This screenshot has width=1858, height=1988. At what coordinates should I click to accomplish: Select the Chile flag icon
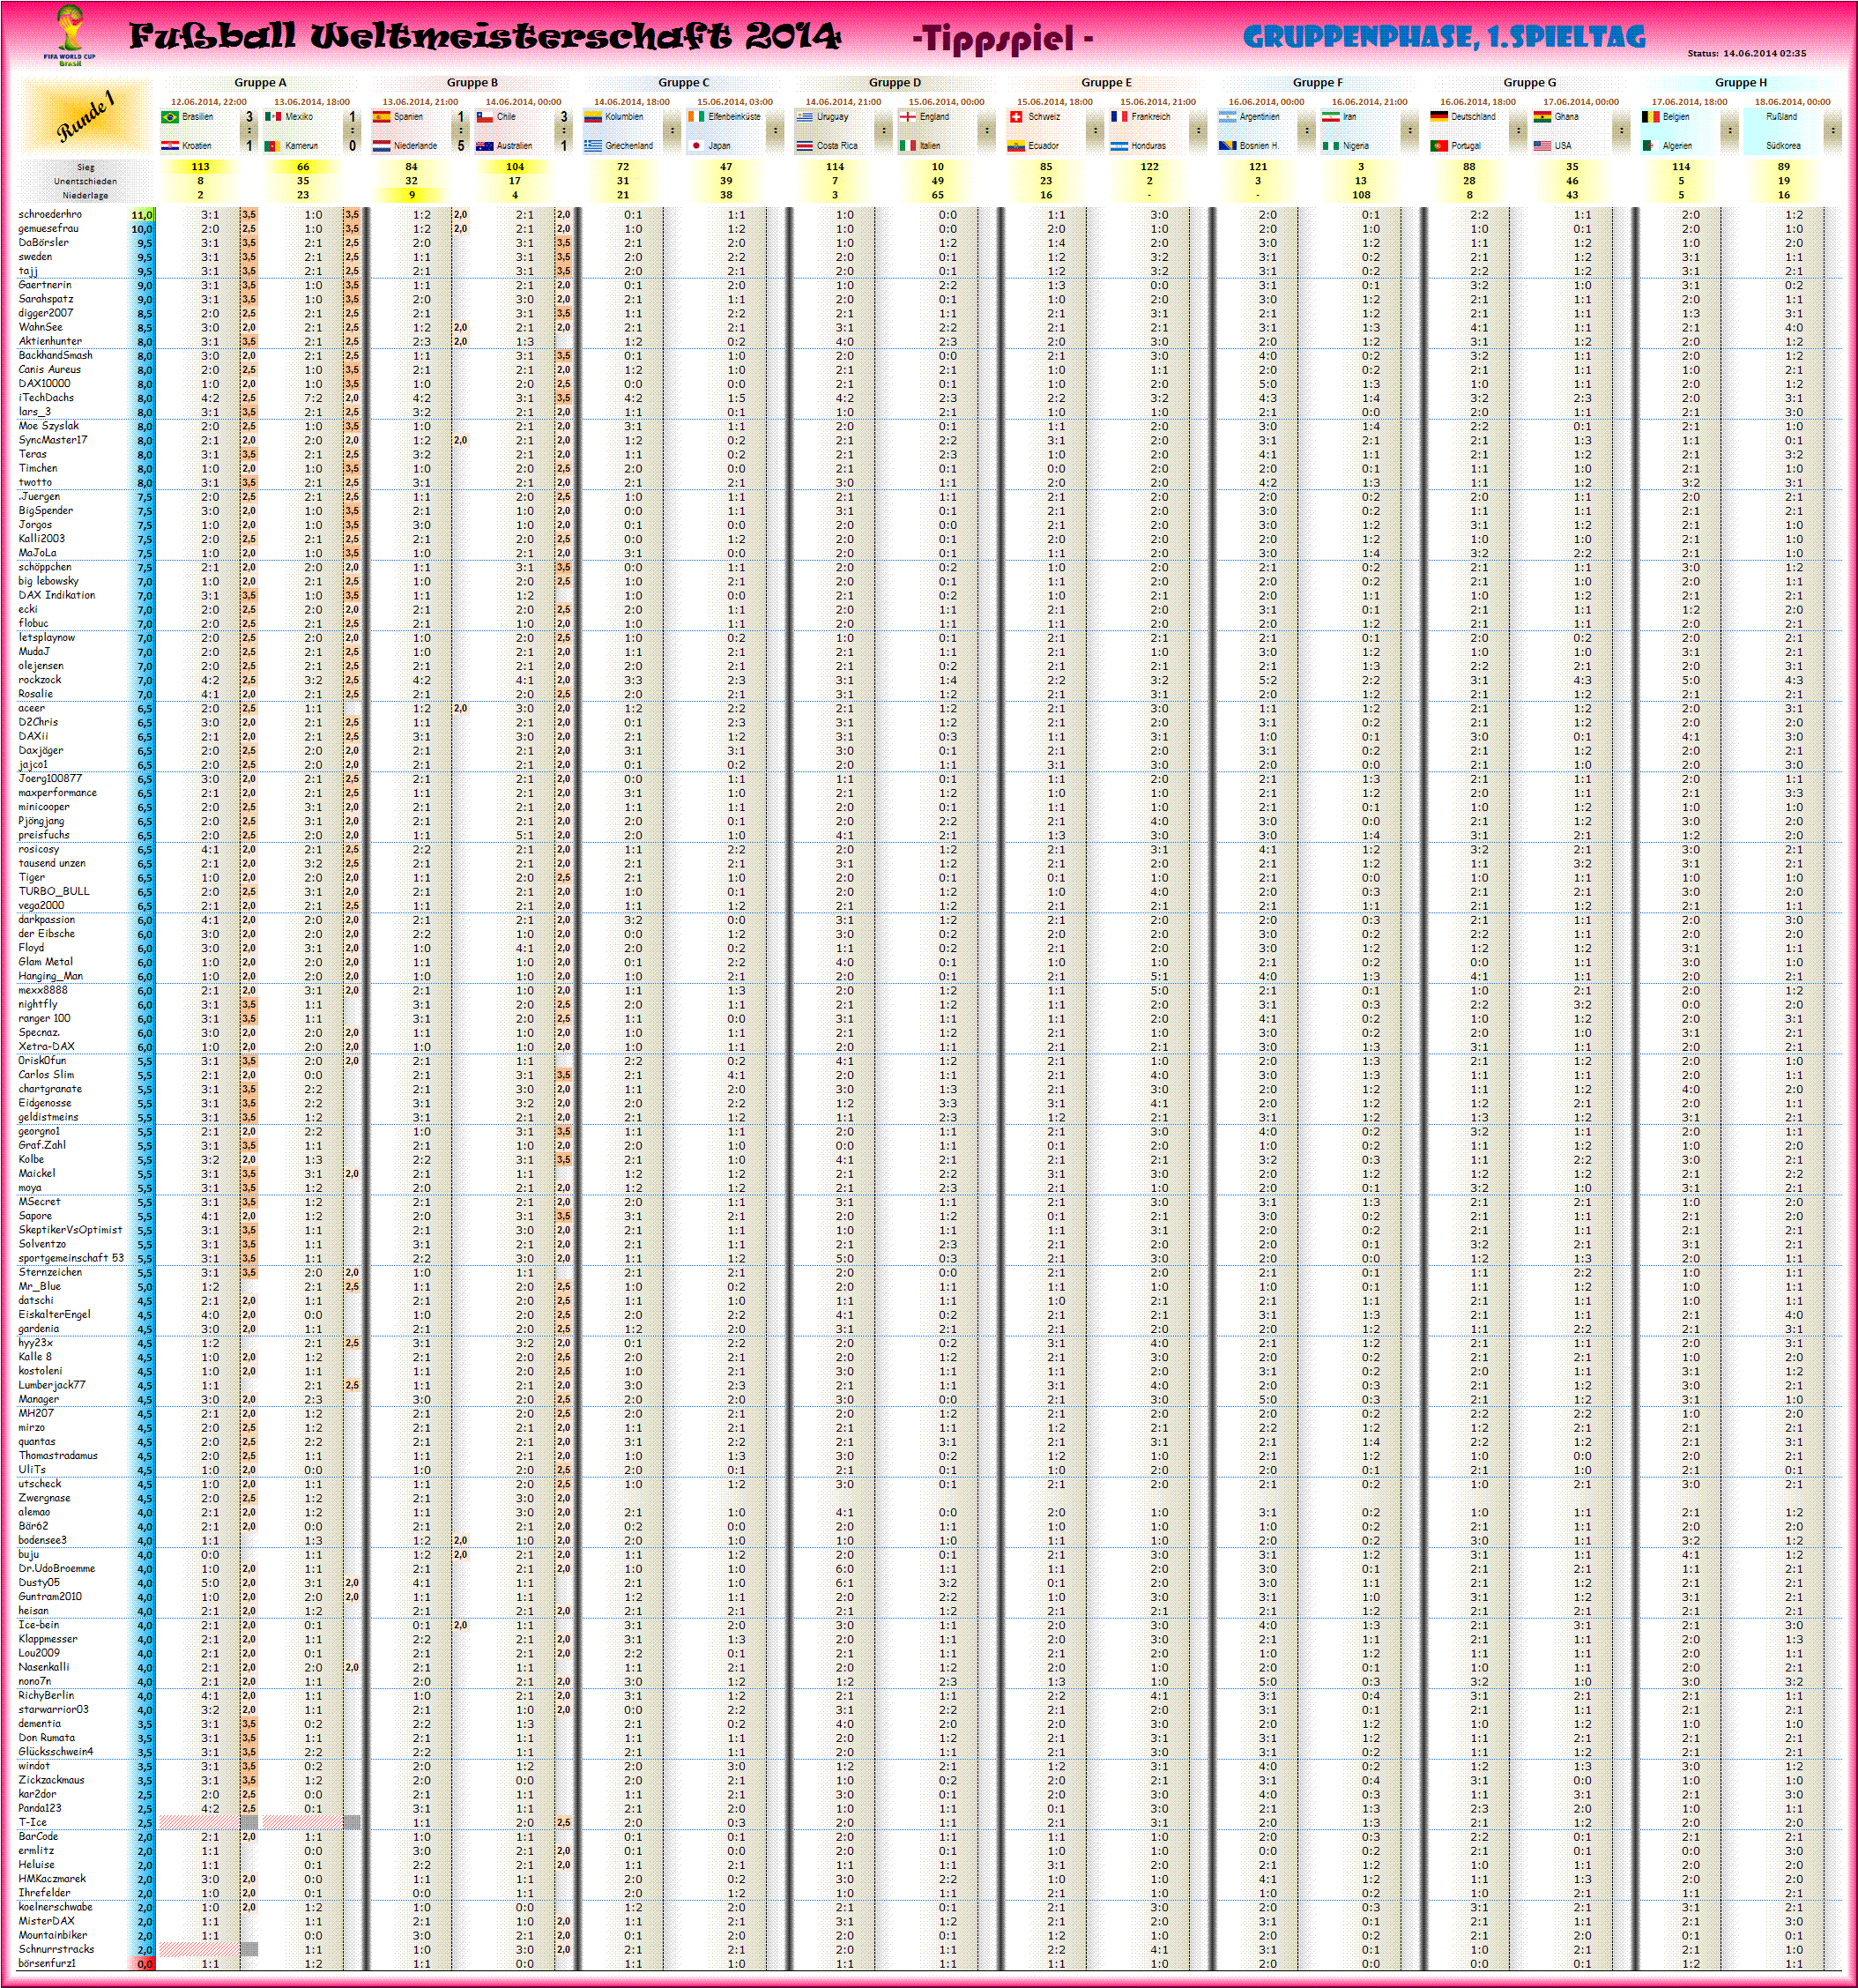point(484,117)
